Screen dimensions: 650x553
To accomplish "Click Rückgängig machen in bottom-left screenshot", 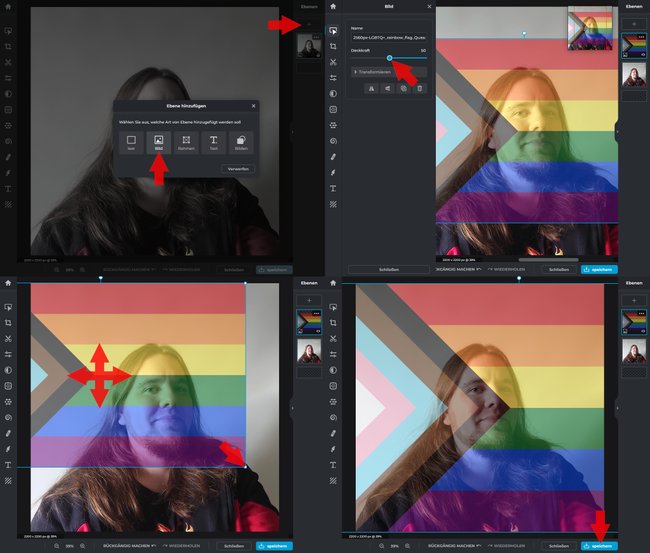I will pyautogui.click(x=130, y=546).
